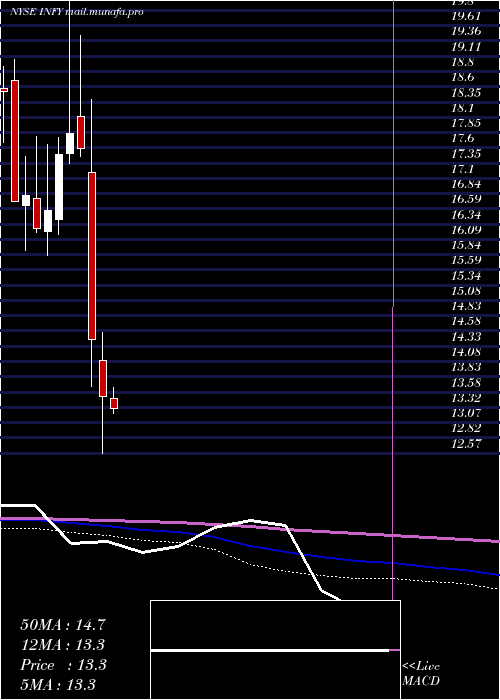
Task: Click the 15.84 price axis label
Action: [x=466, y=245]
